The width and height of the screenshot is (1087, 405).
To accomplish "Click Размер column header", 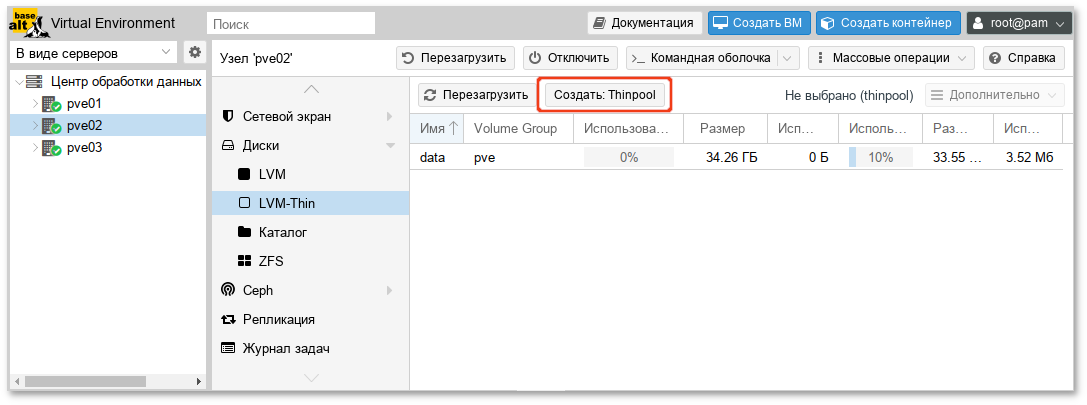I will click(x=725, y=128).
